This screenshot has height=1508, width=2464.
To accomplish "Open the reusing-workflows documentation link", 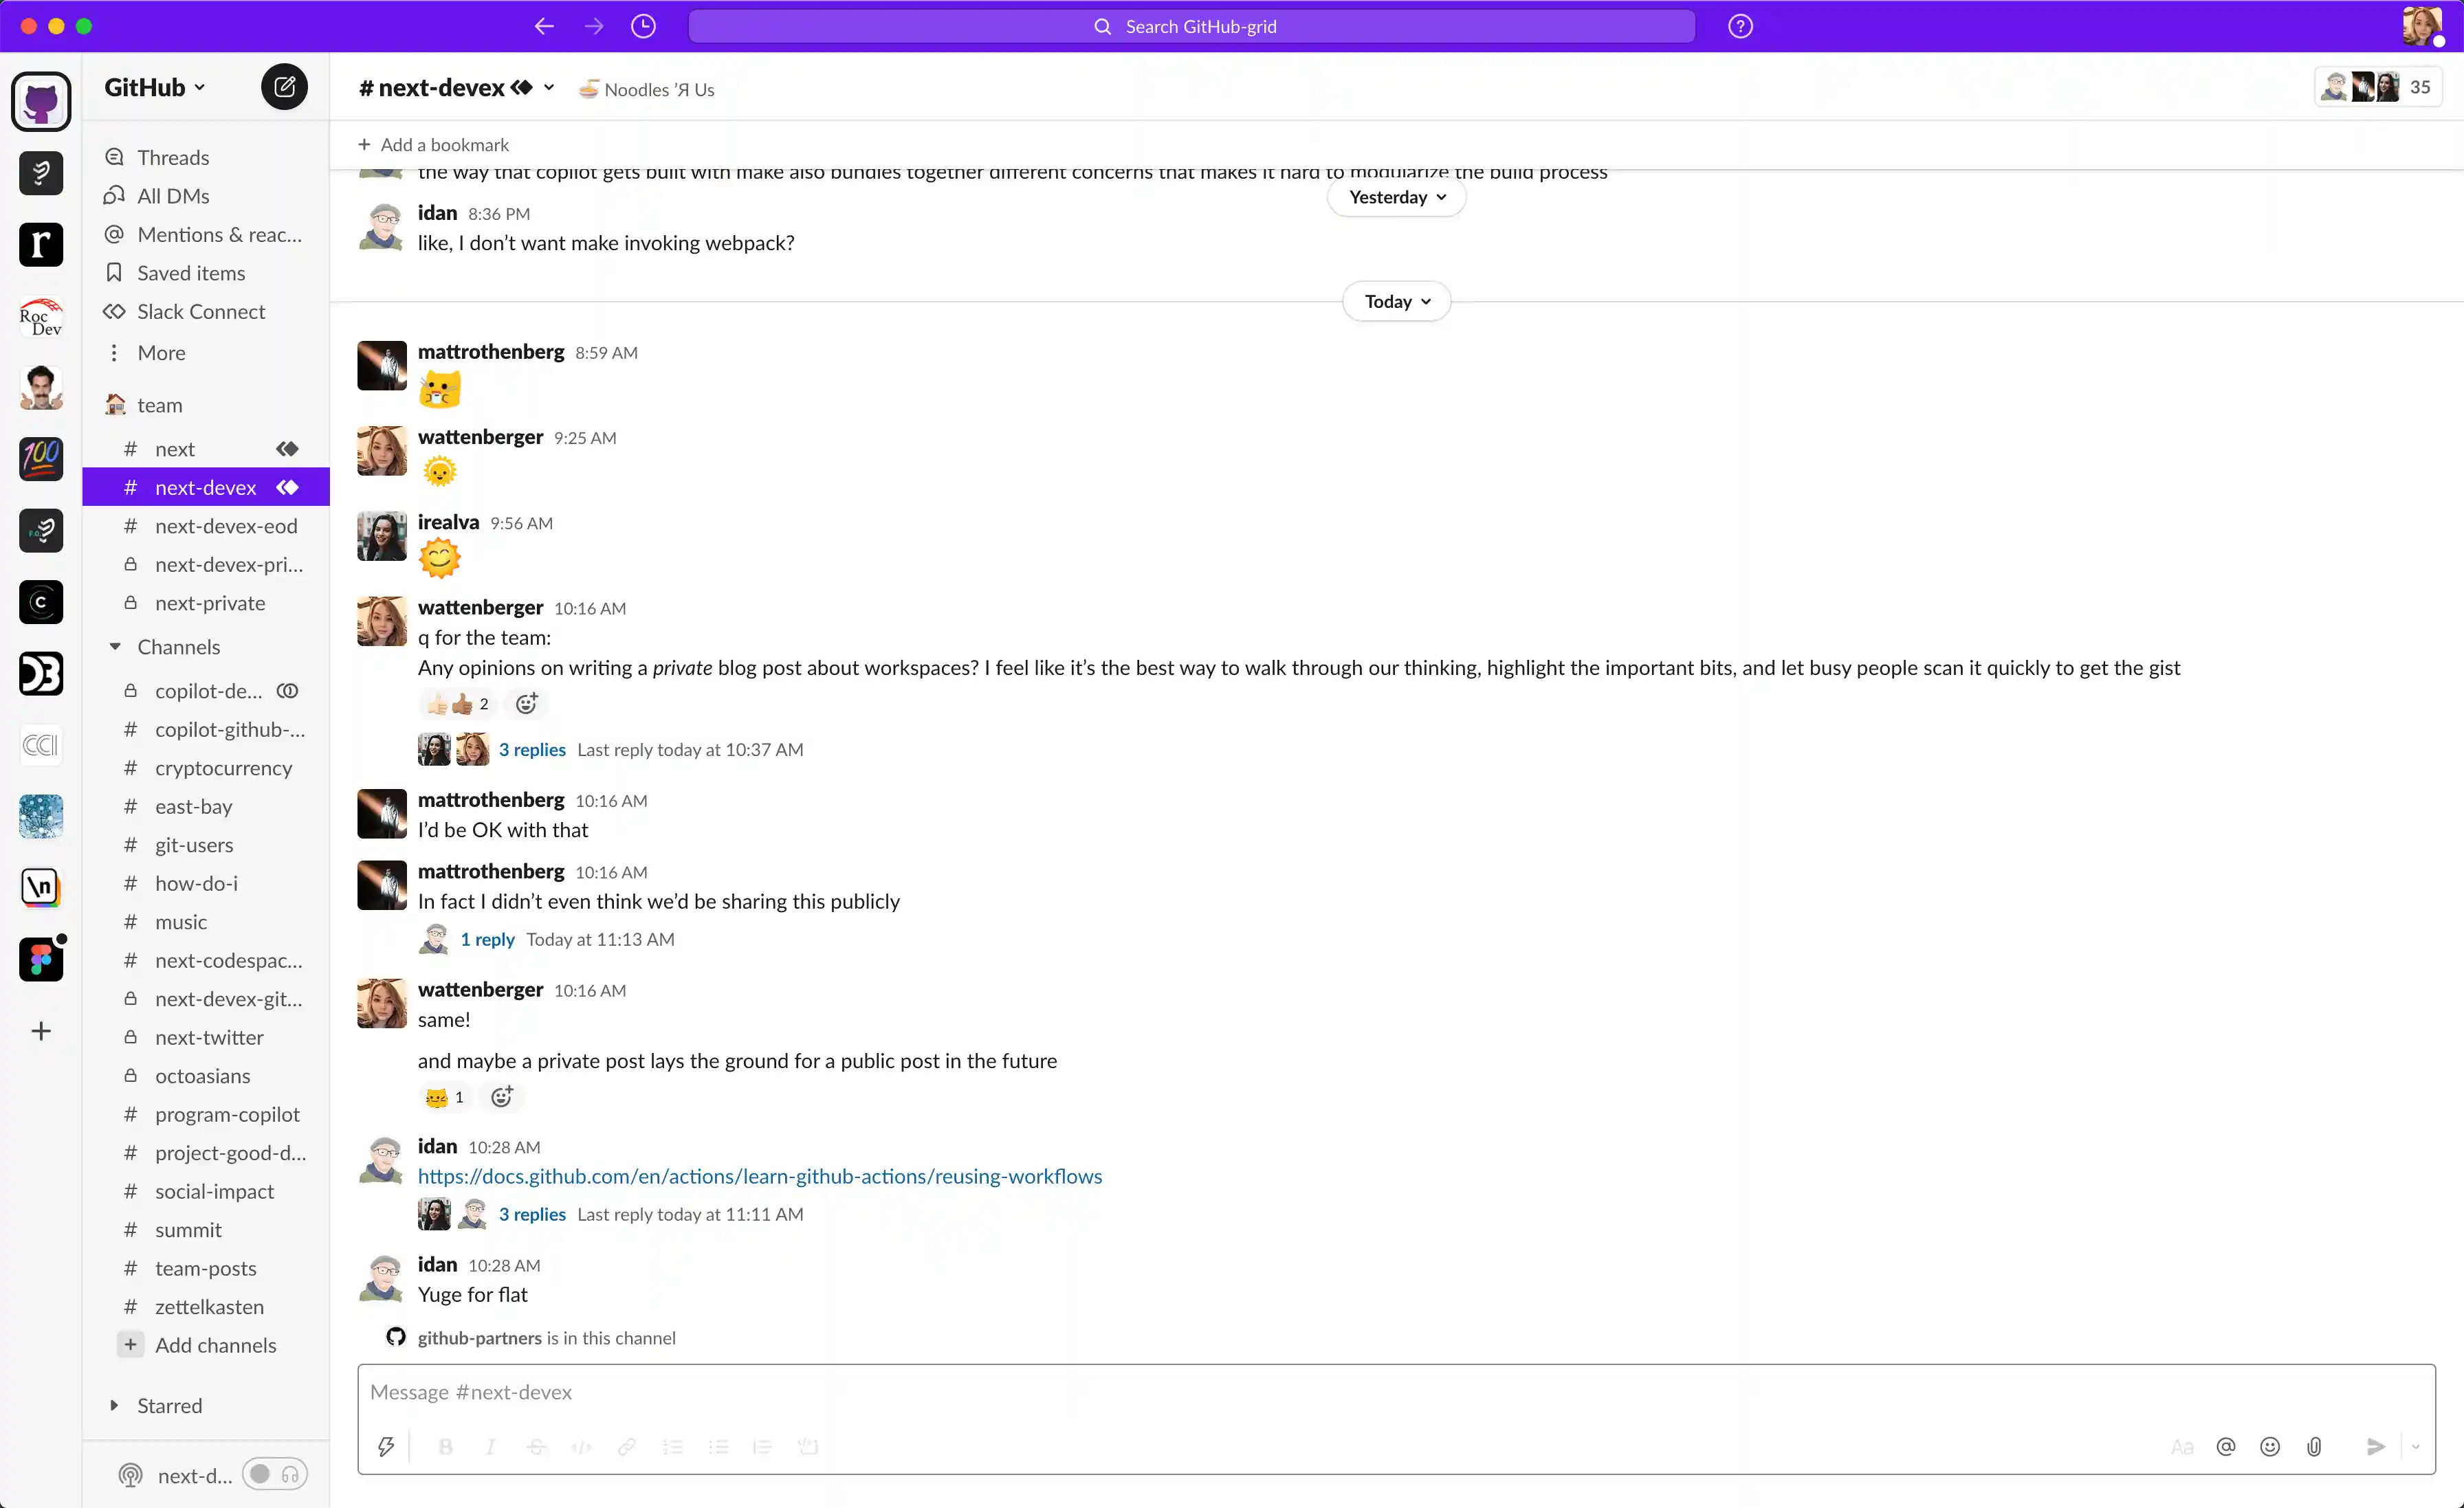I will pyautogui.click(x=760, y=1176).
